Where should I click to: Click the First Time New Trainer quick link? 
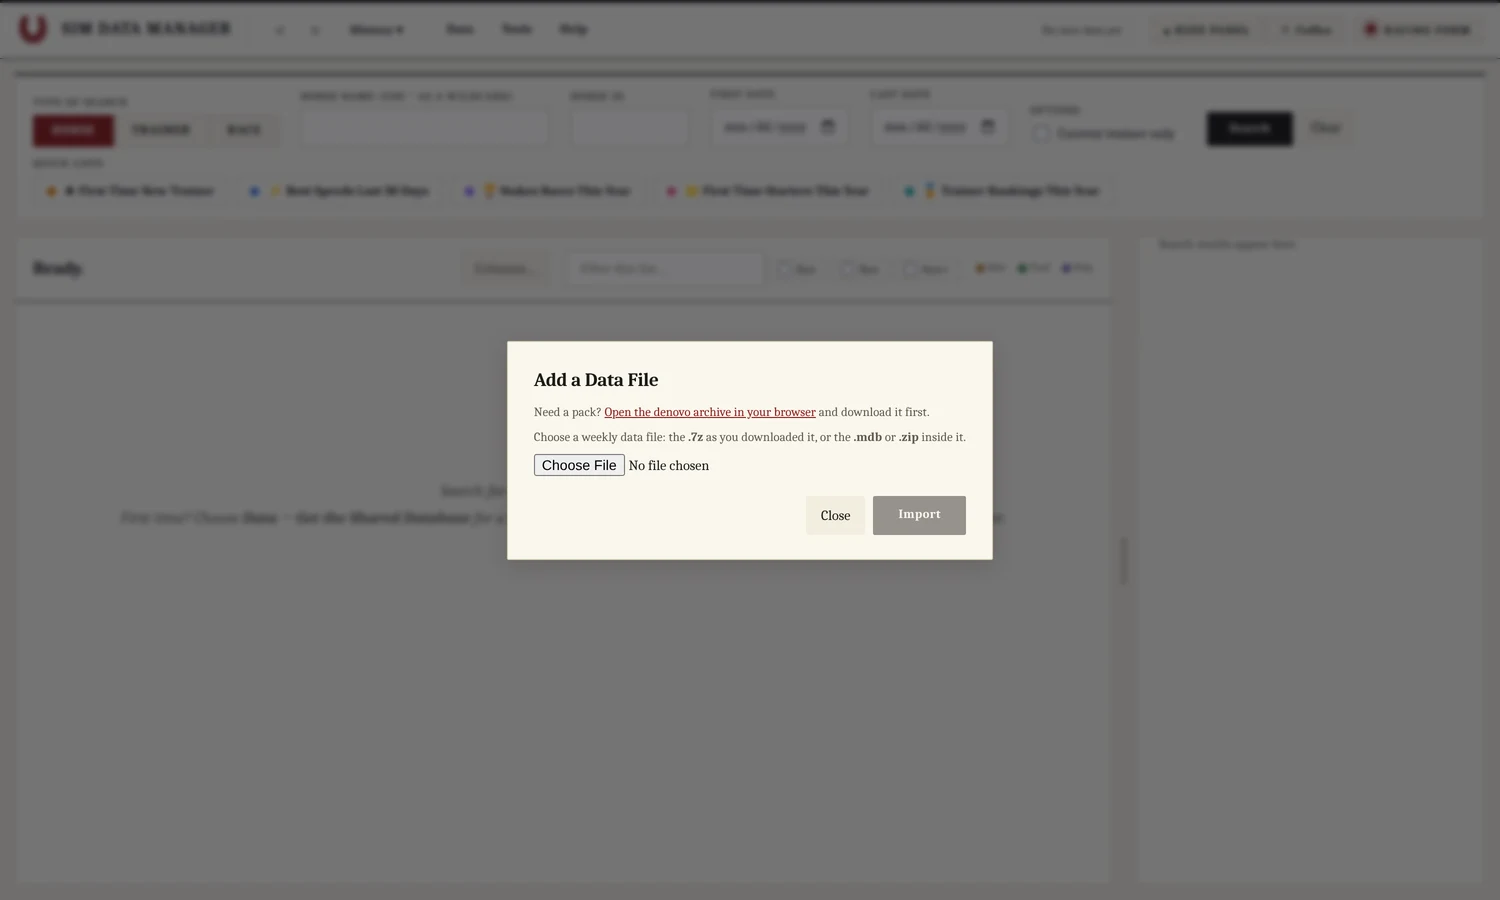coord(130,191)
